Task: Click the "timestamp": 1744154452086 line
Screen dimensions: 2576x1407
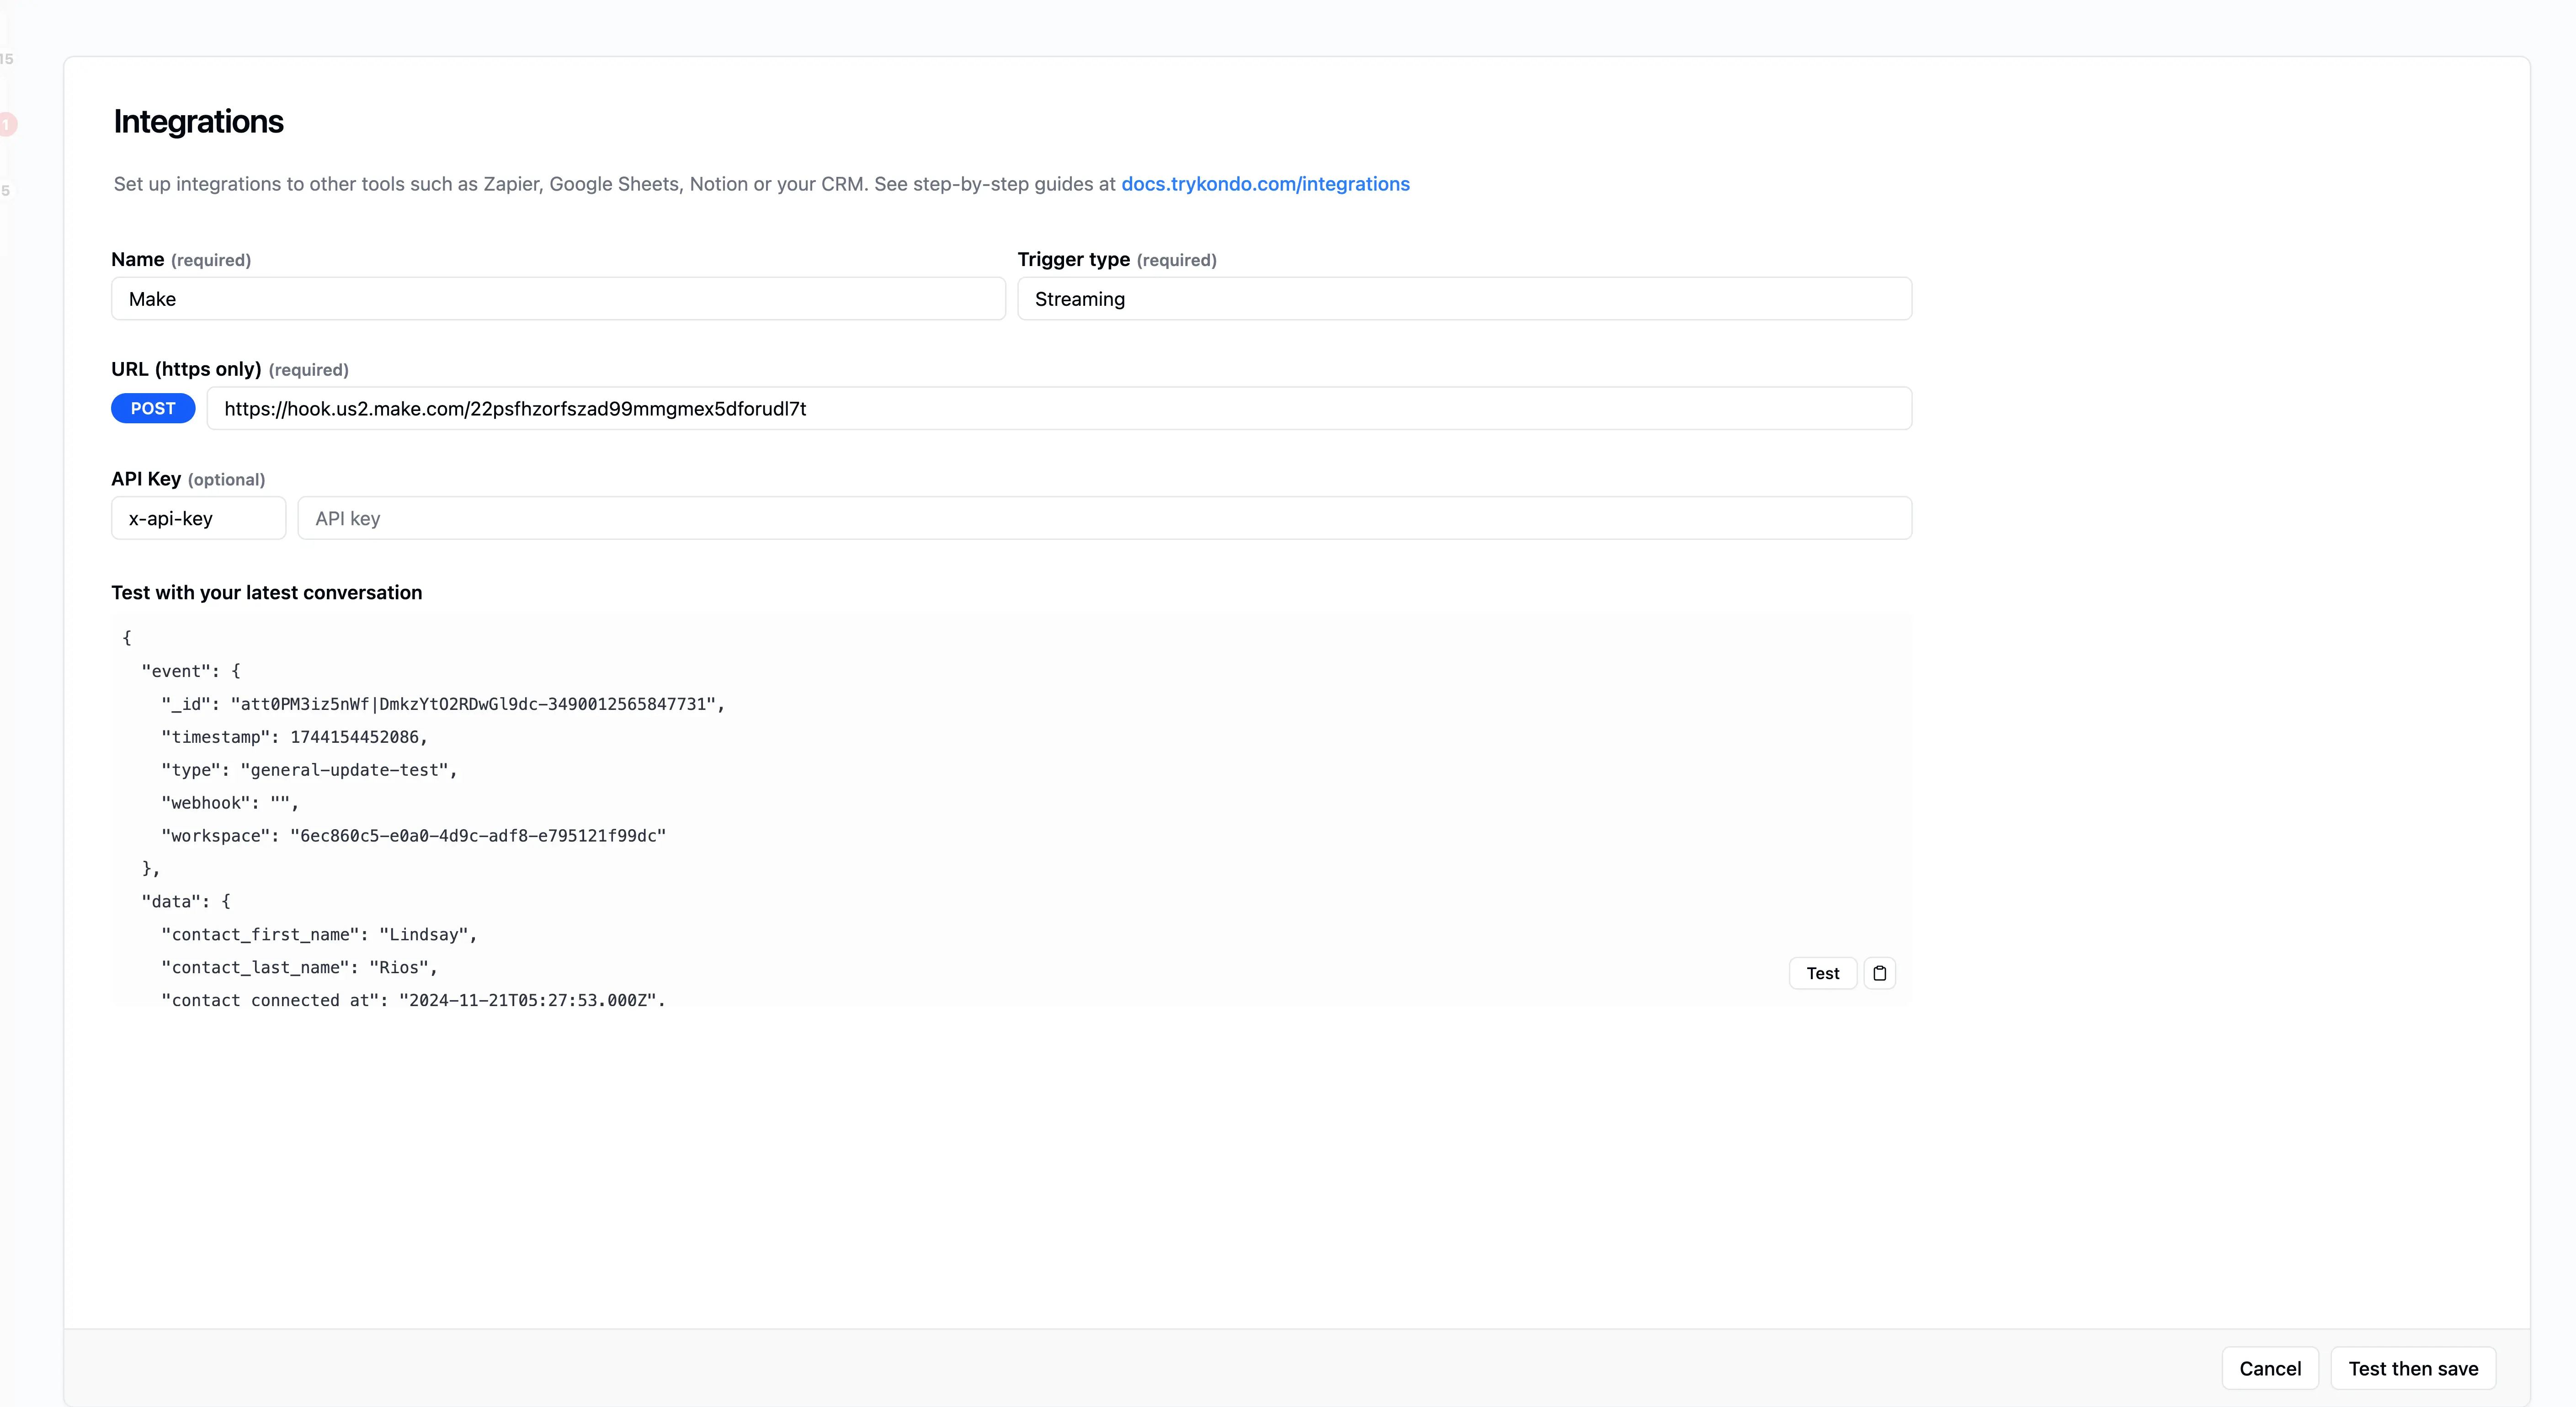Action: tap(294, 737)
